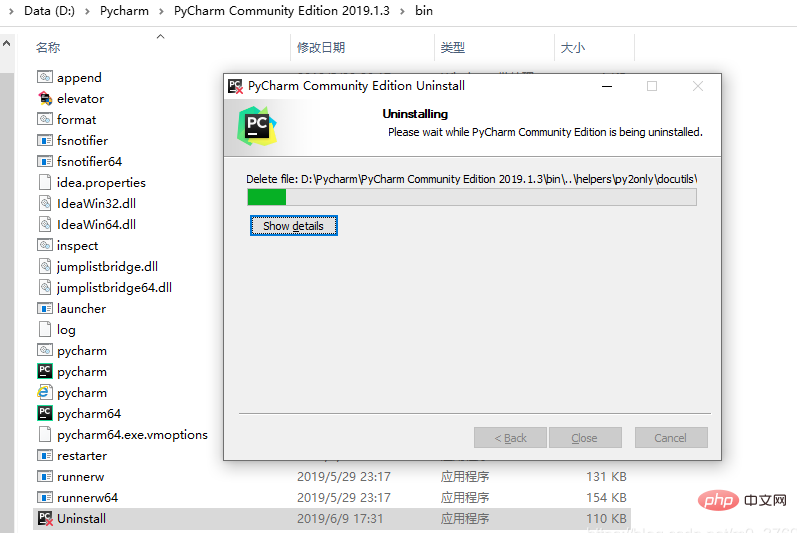797x533 pixels.
Task: Click the PyCharm logo in uninstall header
Action: pos(257,125)
